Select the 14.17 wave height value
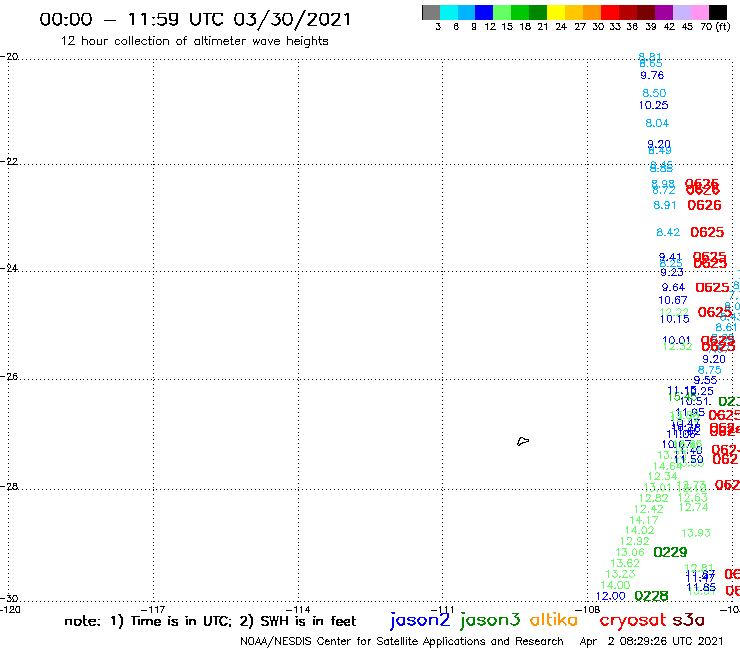Screen dimensions: 740x650 (644, 520)
